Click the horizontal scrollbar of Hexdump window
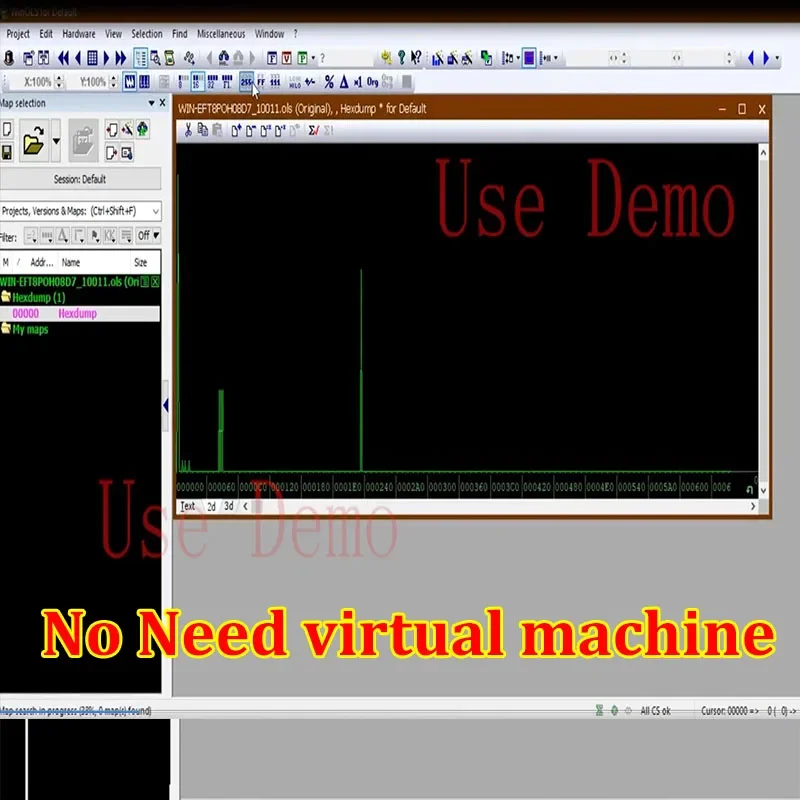800x800 pixels. click(499, 506)
